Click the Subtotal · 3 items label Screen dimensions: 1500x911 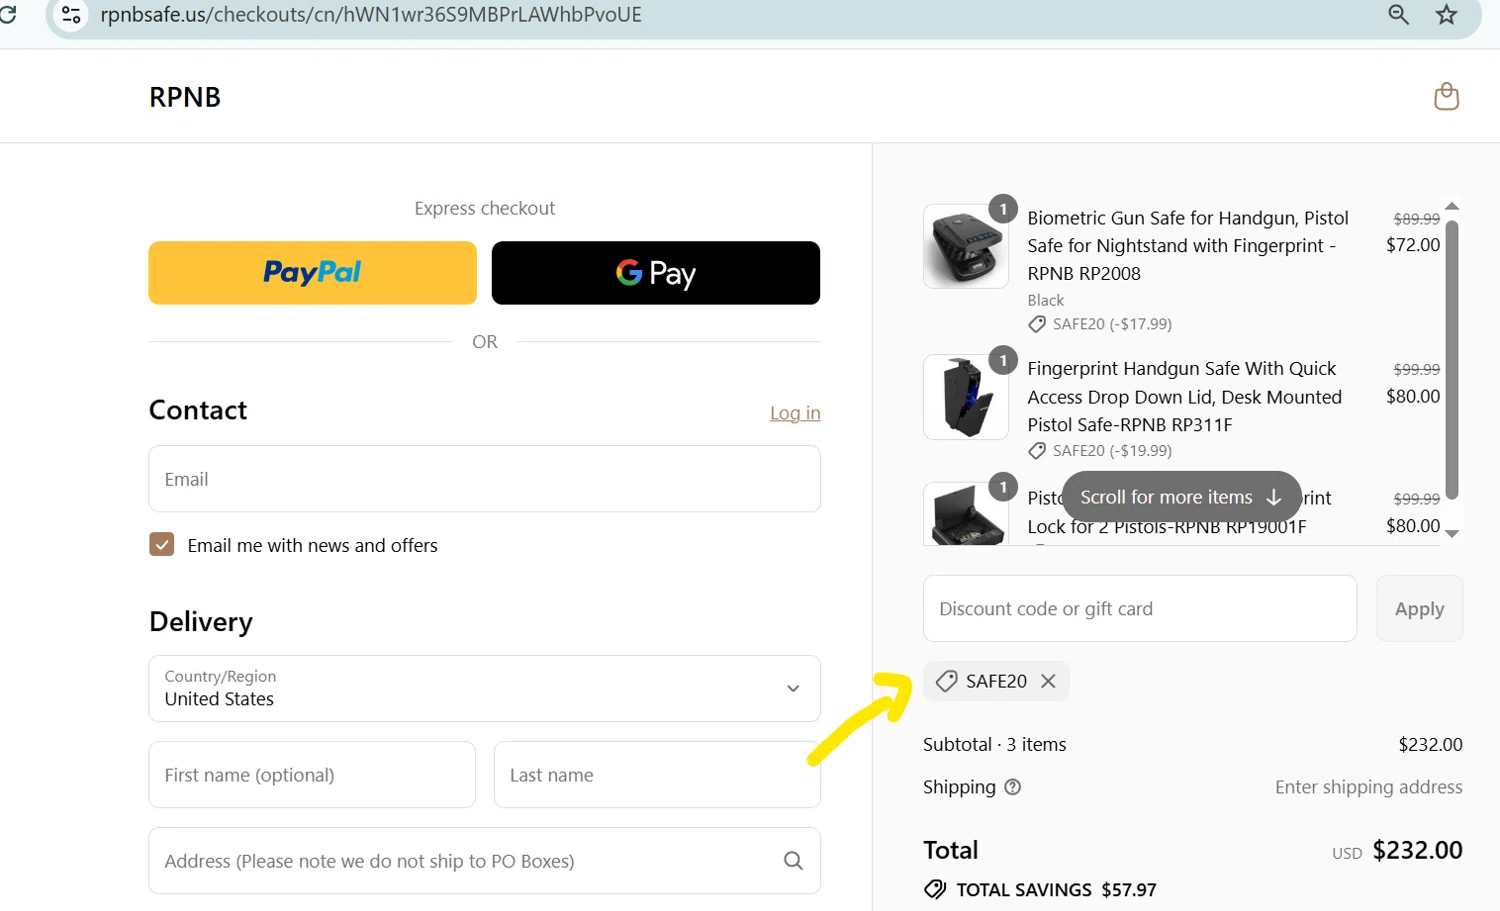point(994,744)
